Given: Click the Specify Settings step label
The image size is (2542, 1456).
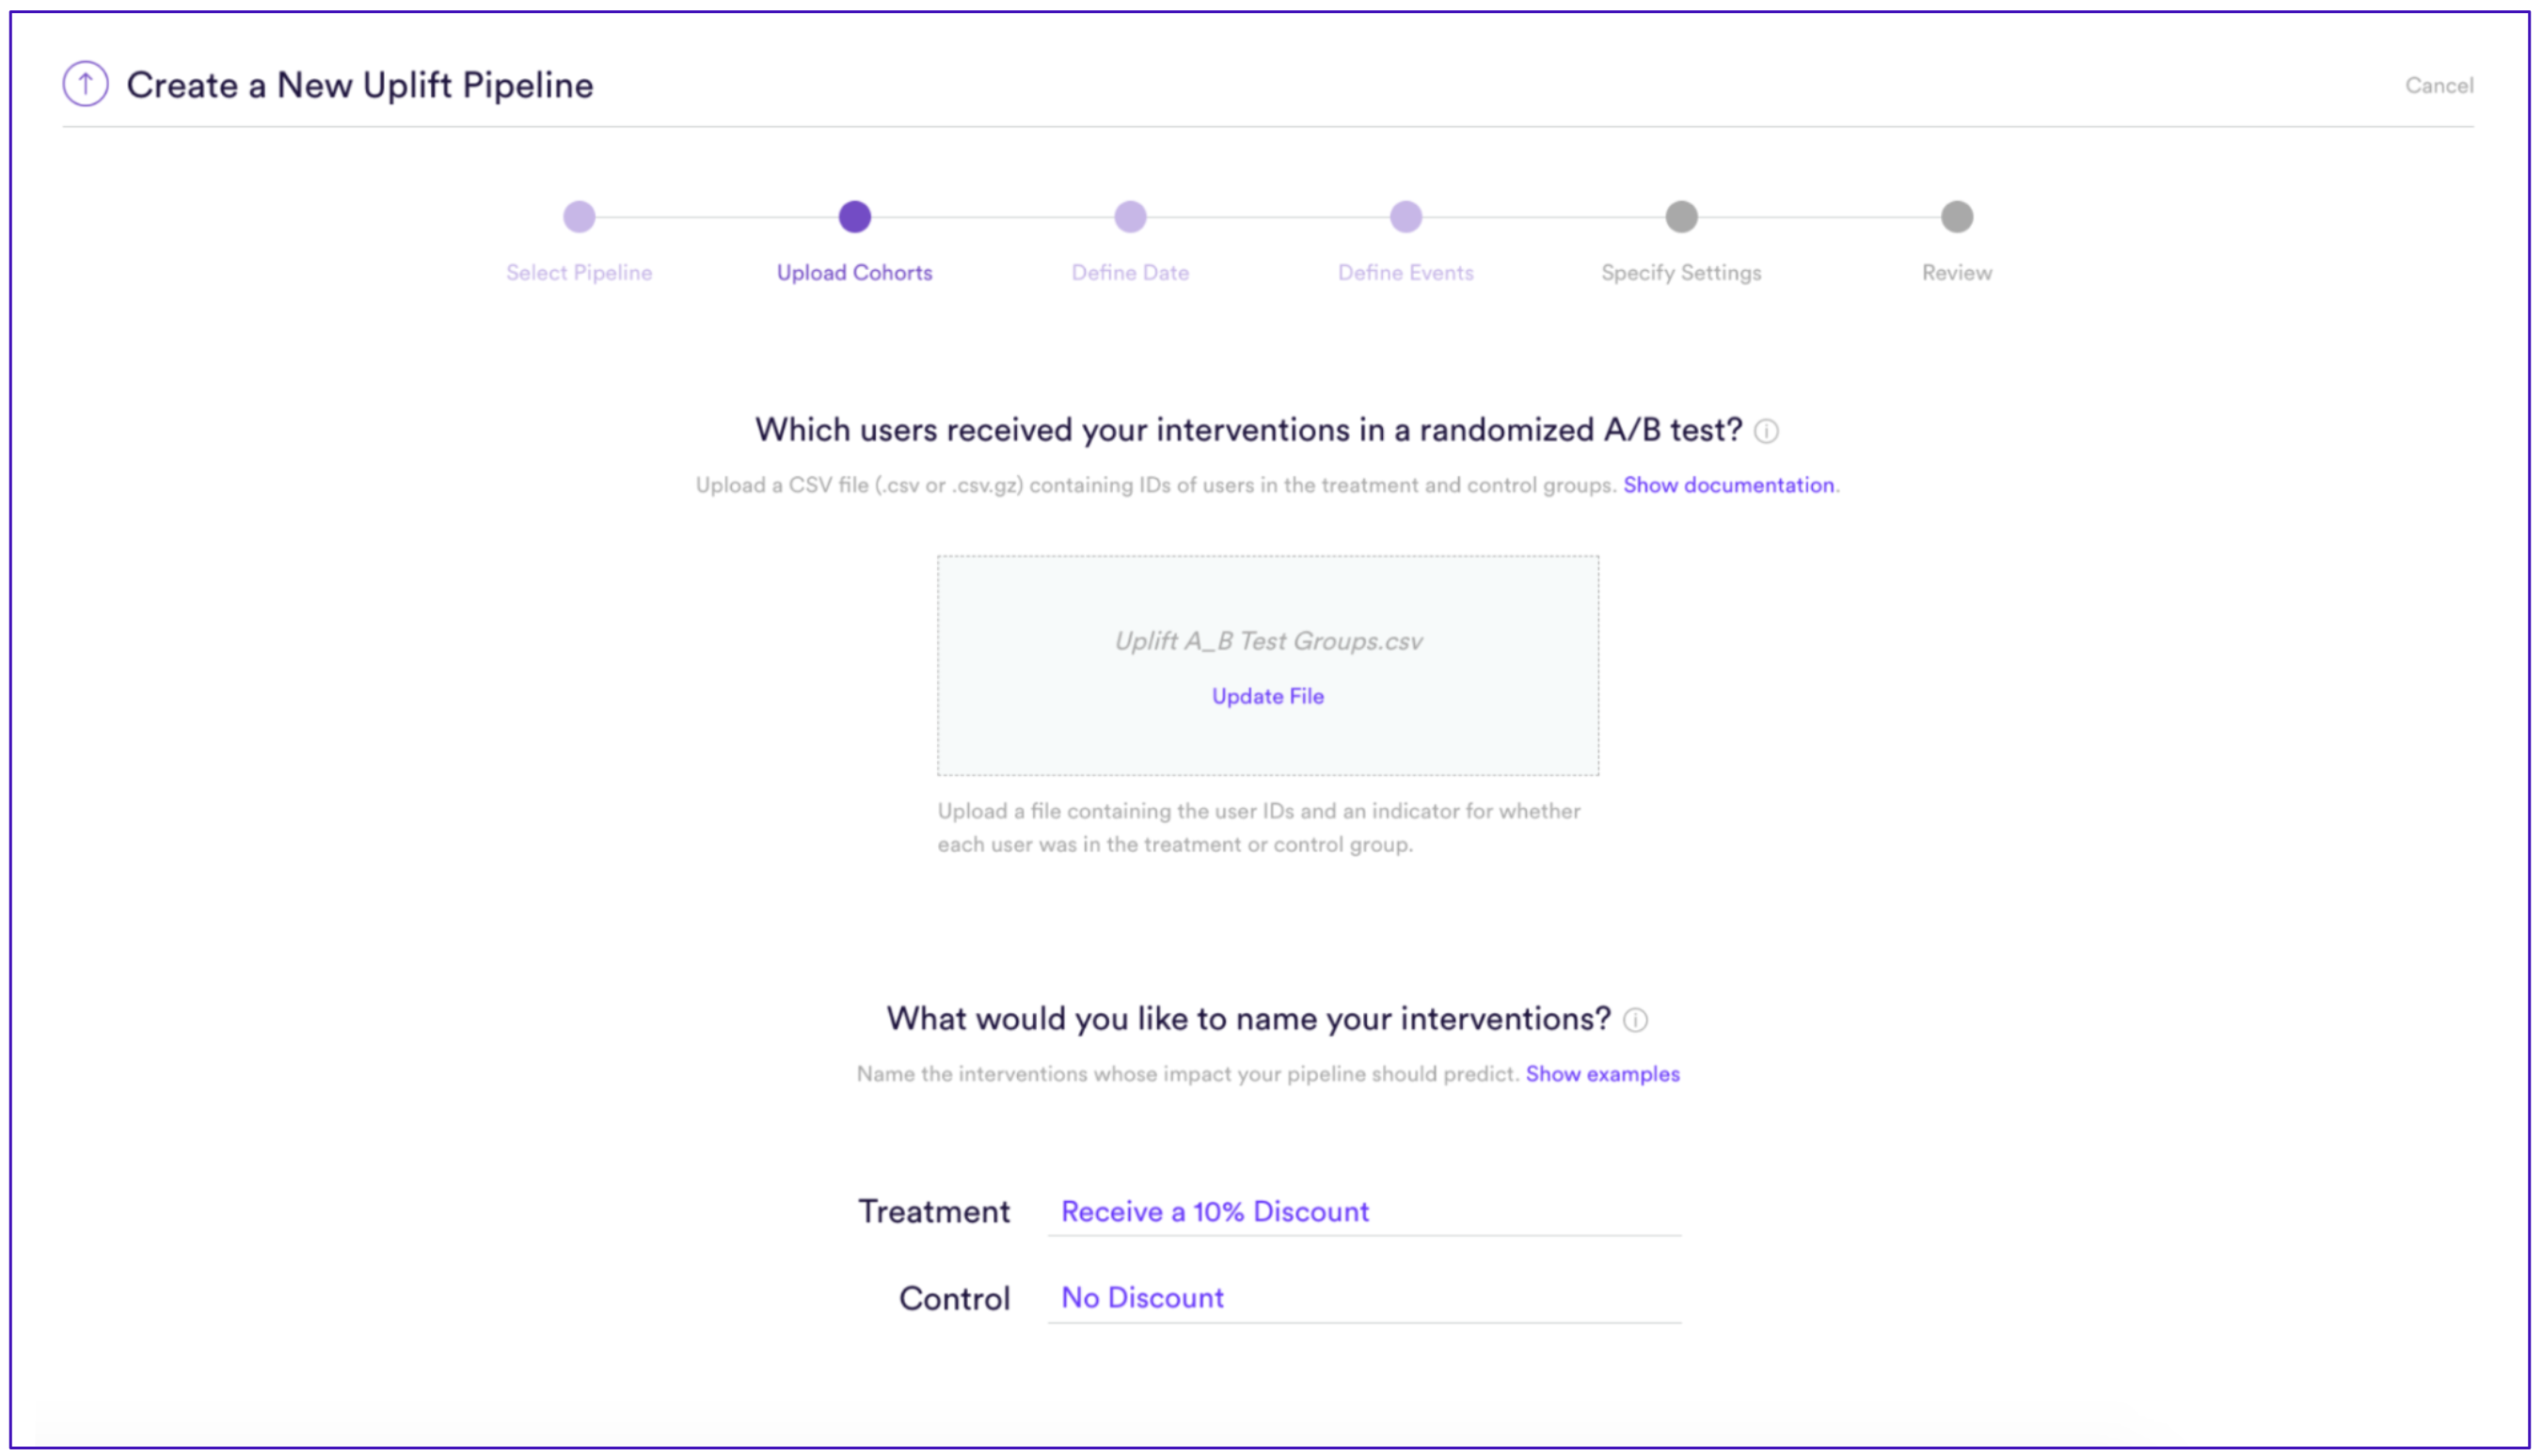Looking at the screenshot, I should point(1682,273).
